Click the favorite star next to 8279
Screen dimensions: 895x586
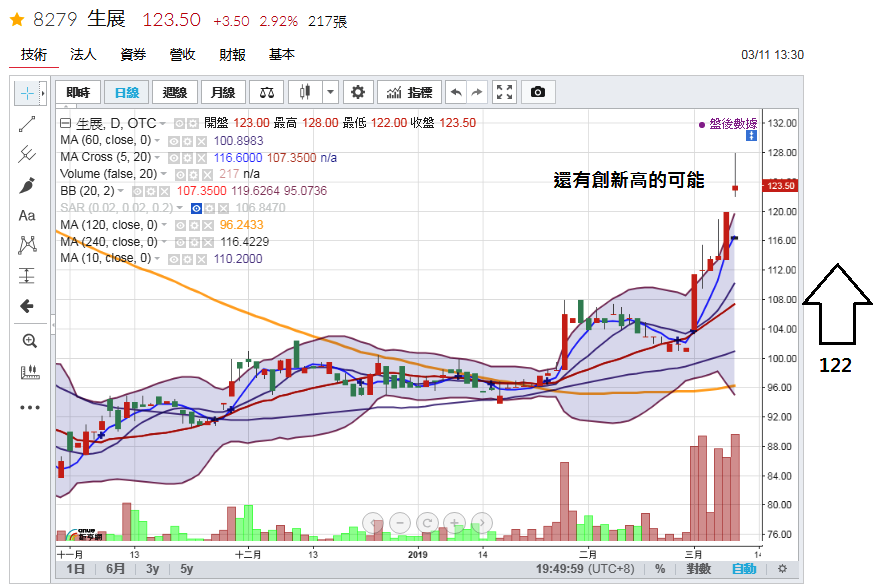[17, 20]
